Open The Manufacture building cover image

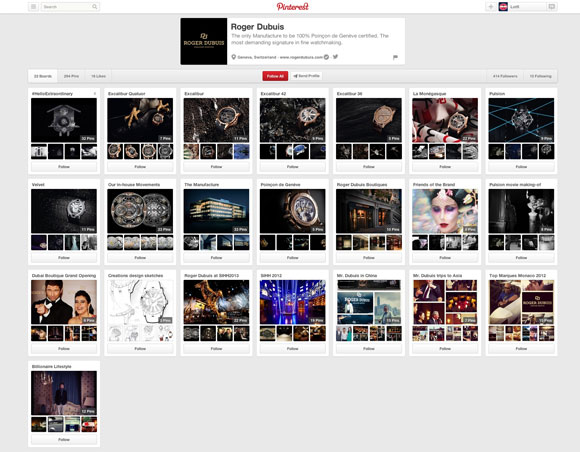point(216,211)
